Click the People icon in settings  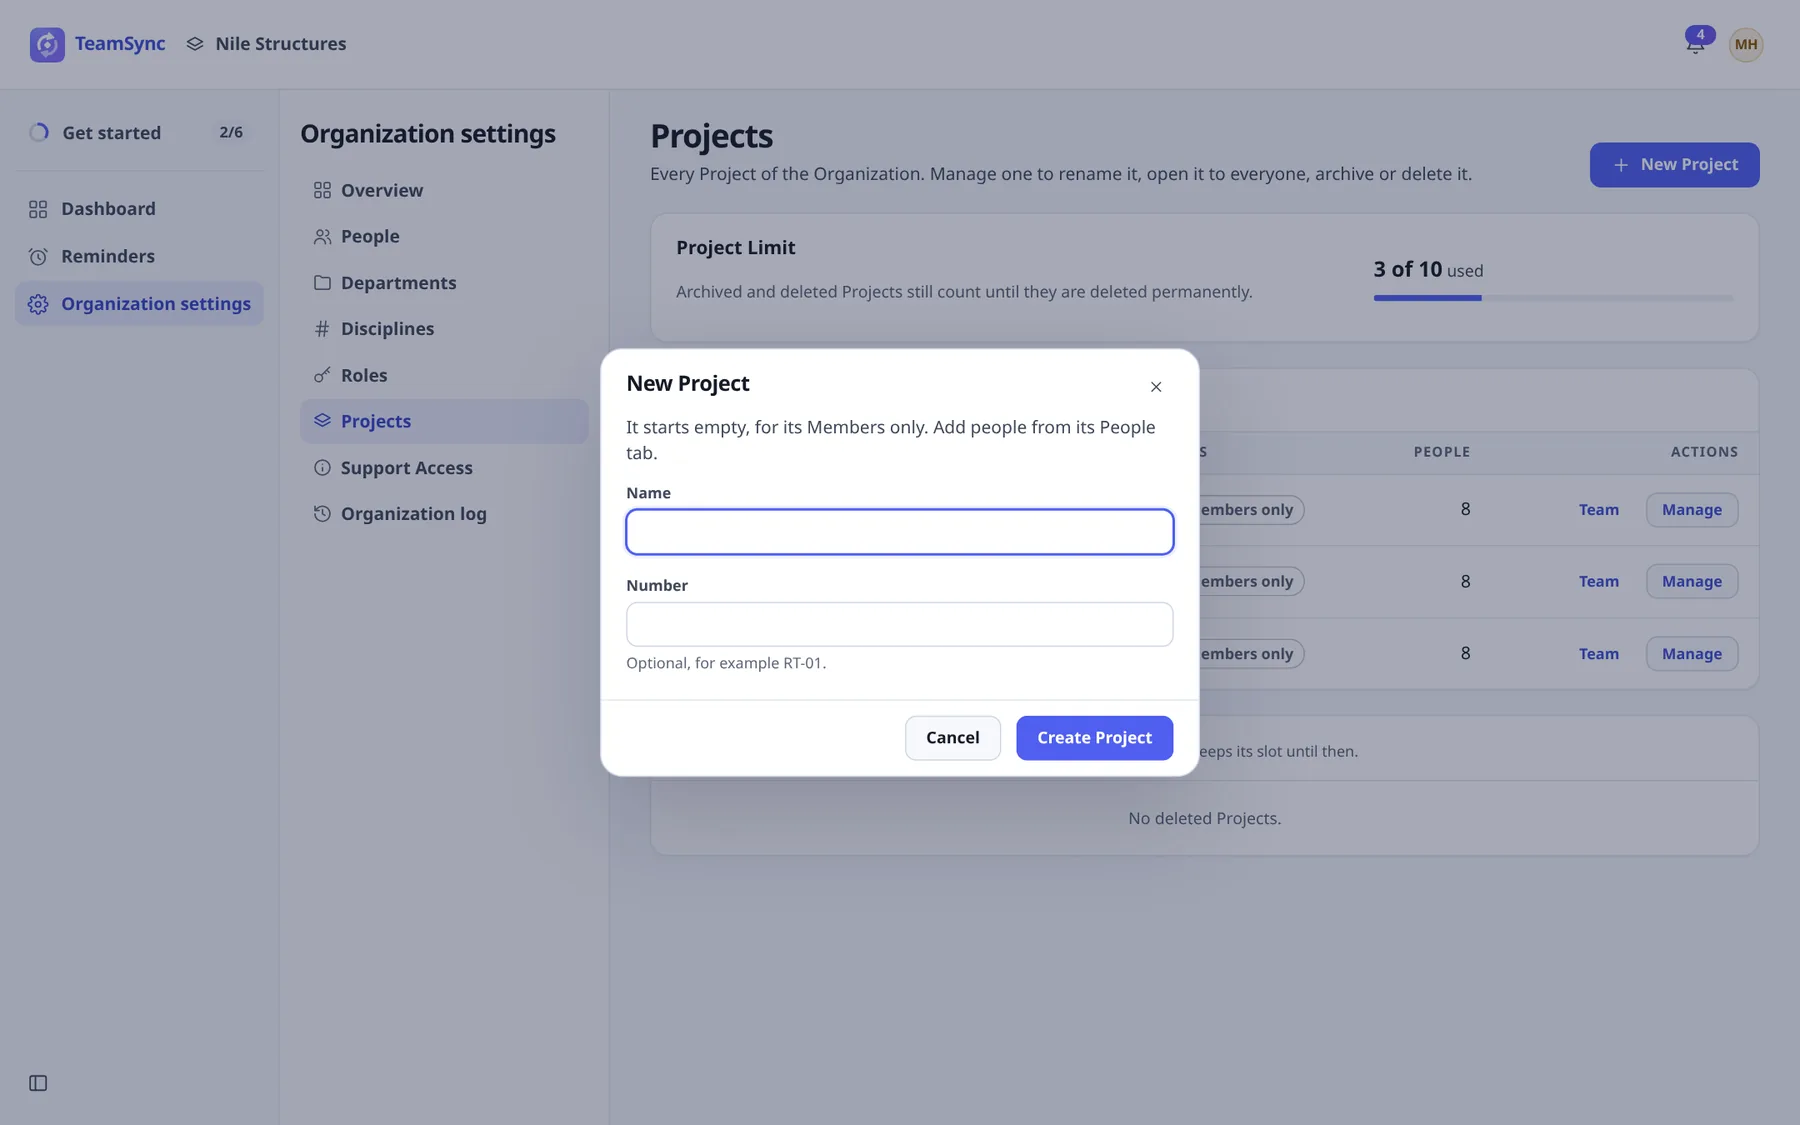click(x=322, y=236)
